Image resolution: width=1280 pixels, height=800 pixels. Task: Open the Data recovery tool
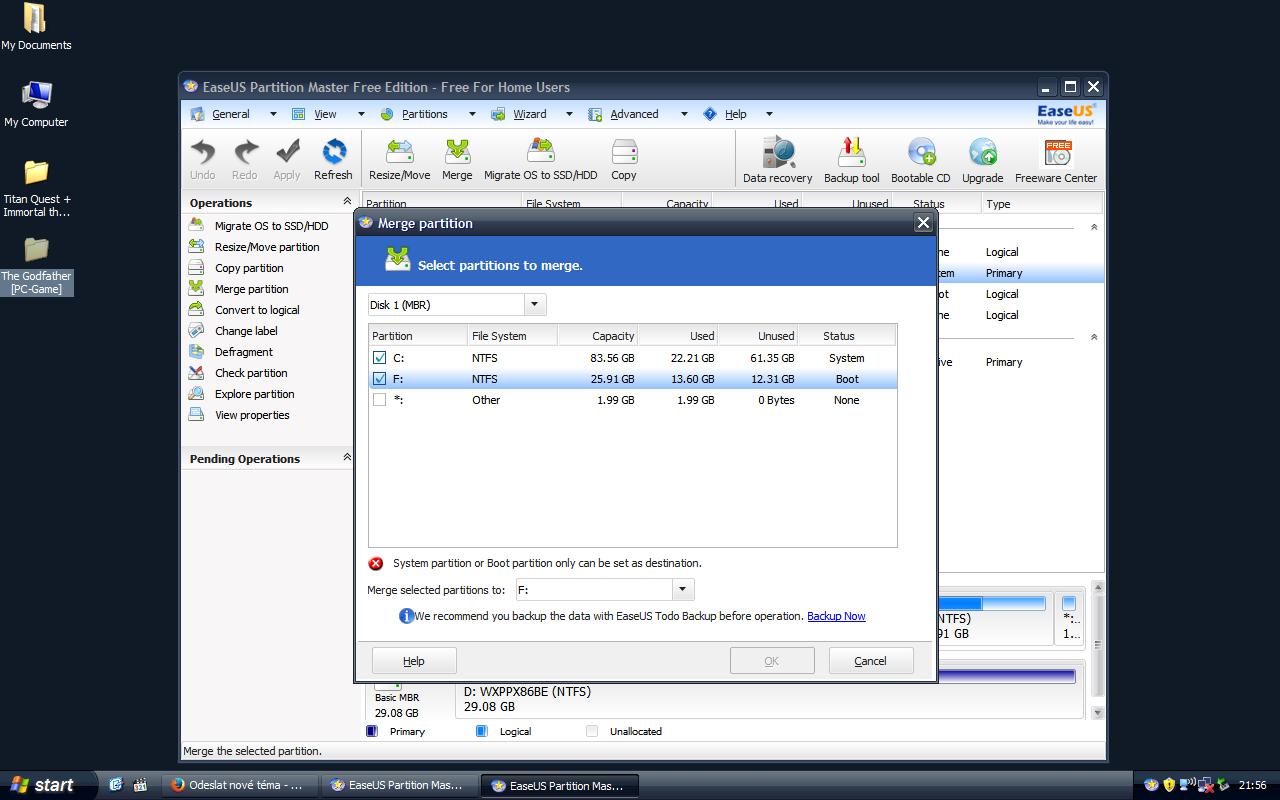pos(777,160)
